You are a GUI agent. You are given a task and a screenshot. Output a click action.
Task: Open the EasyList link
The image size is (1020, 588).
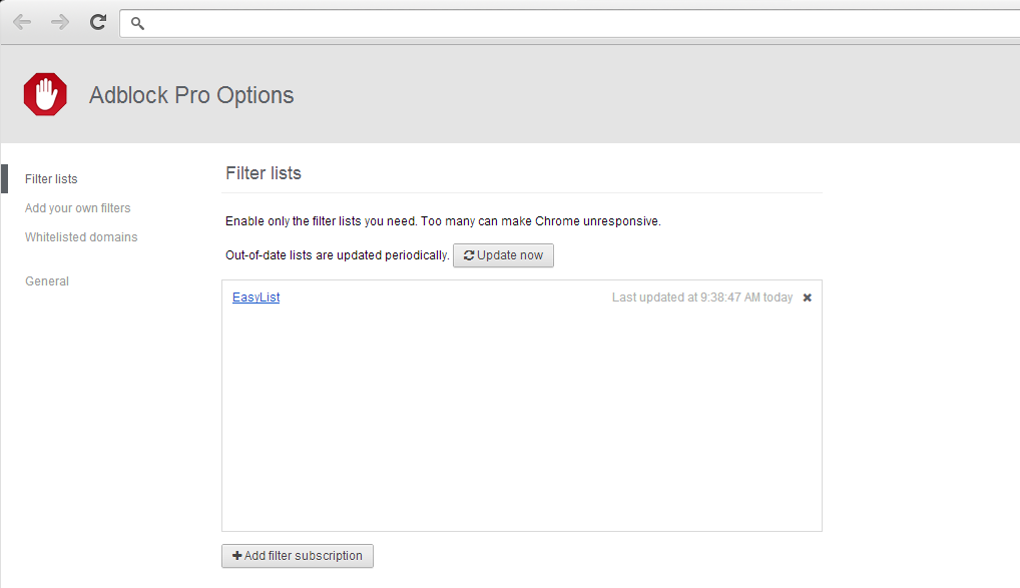click(256, 297)
